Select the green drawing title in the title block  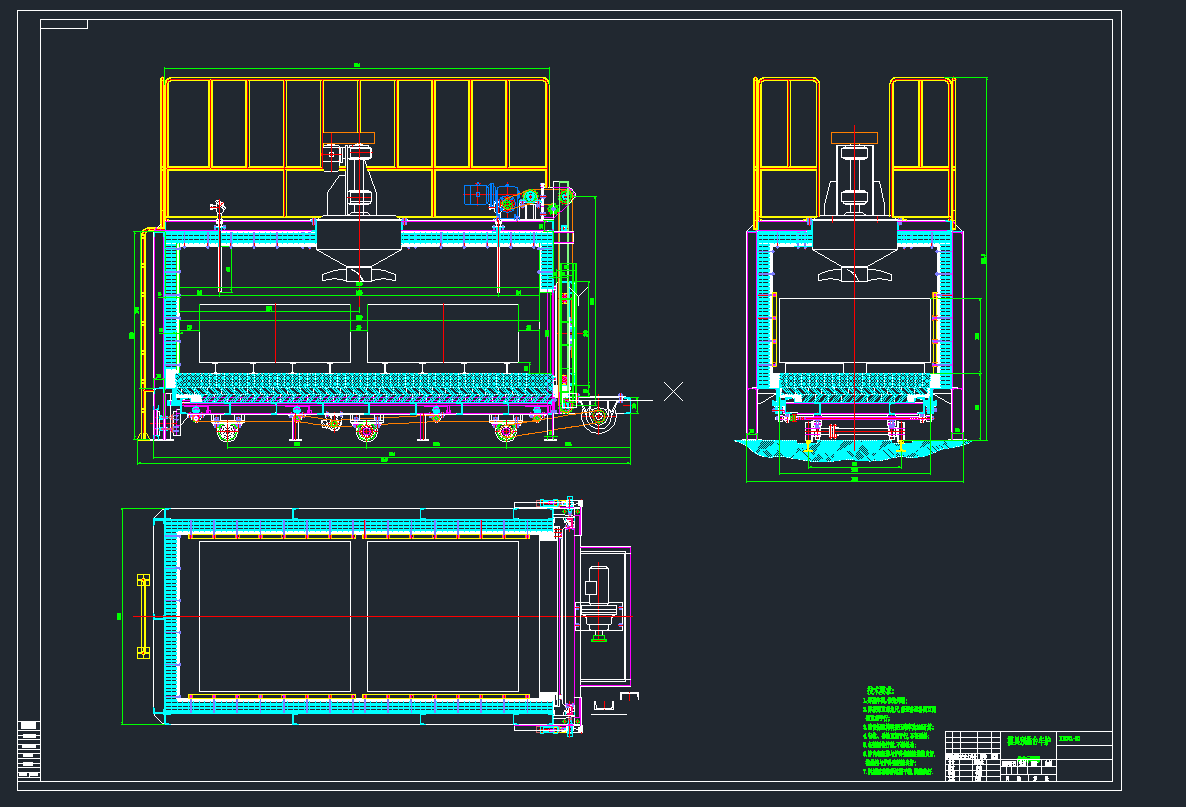1028,740
